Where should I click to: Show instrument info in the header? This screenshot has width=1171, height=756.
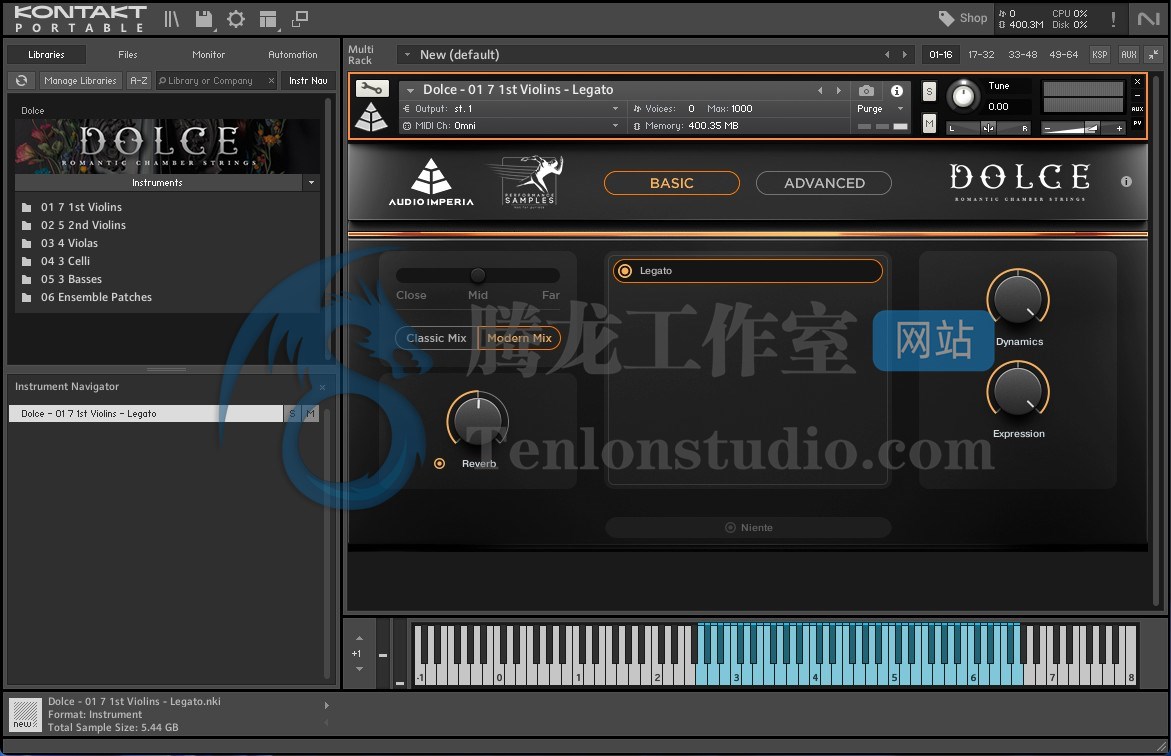click(897, 90)
